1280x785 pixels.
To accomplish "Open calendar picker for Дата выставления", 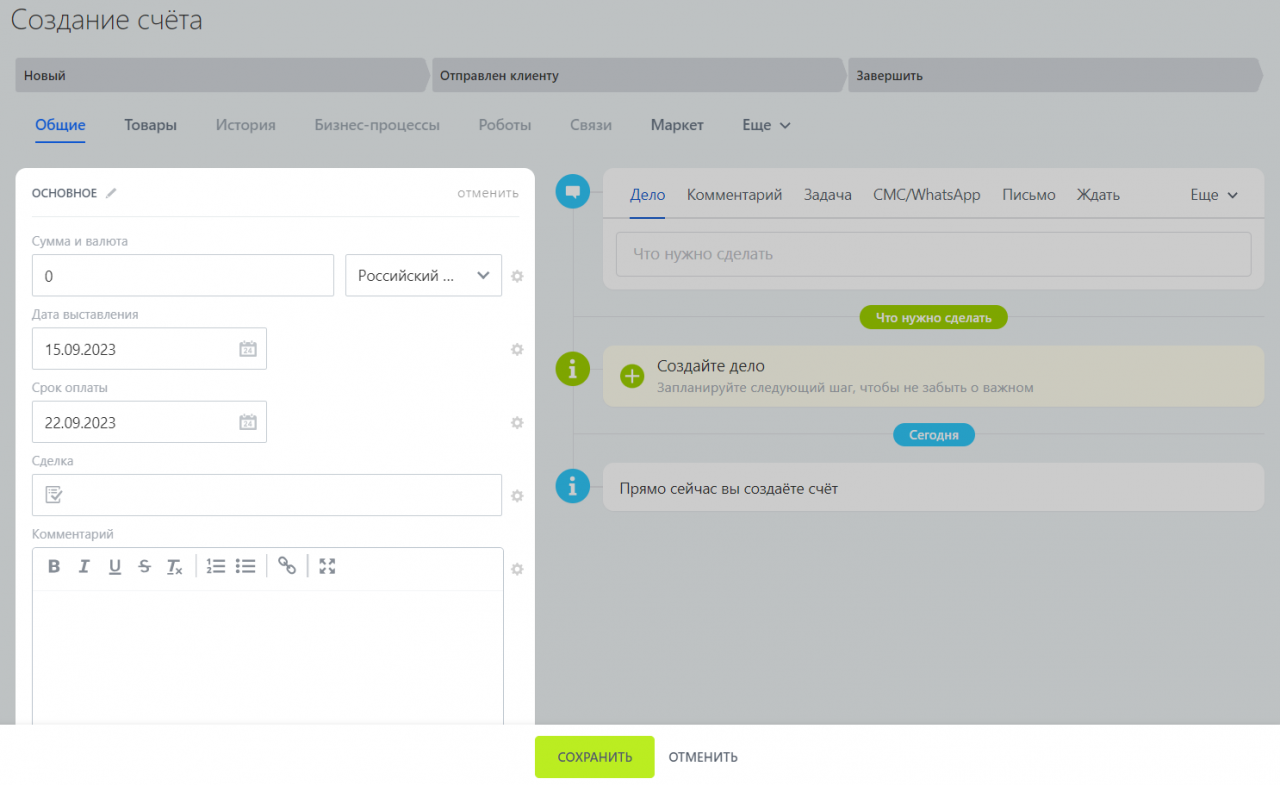I will (248, 349).
